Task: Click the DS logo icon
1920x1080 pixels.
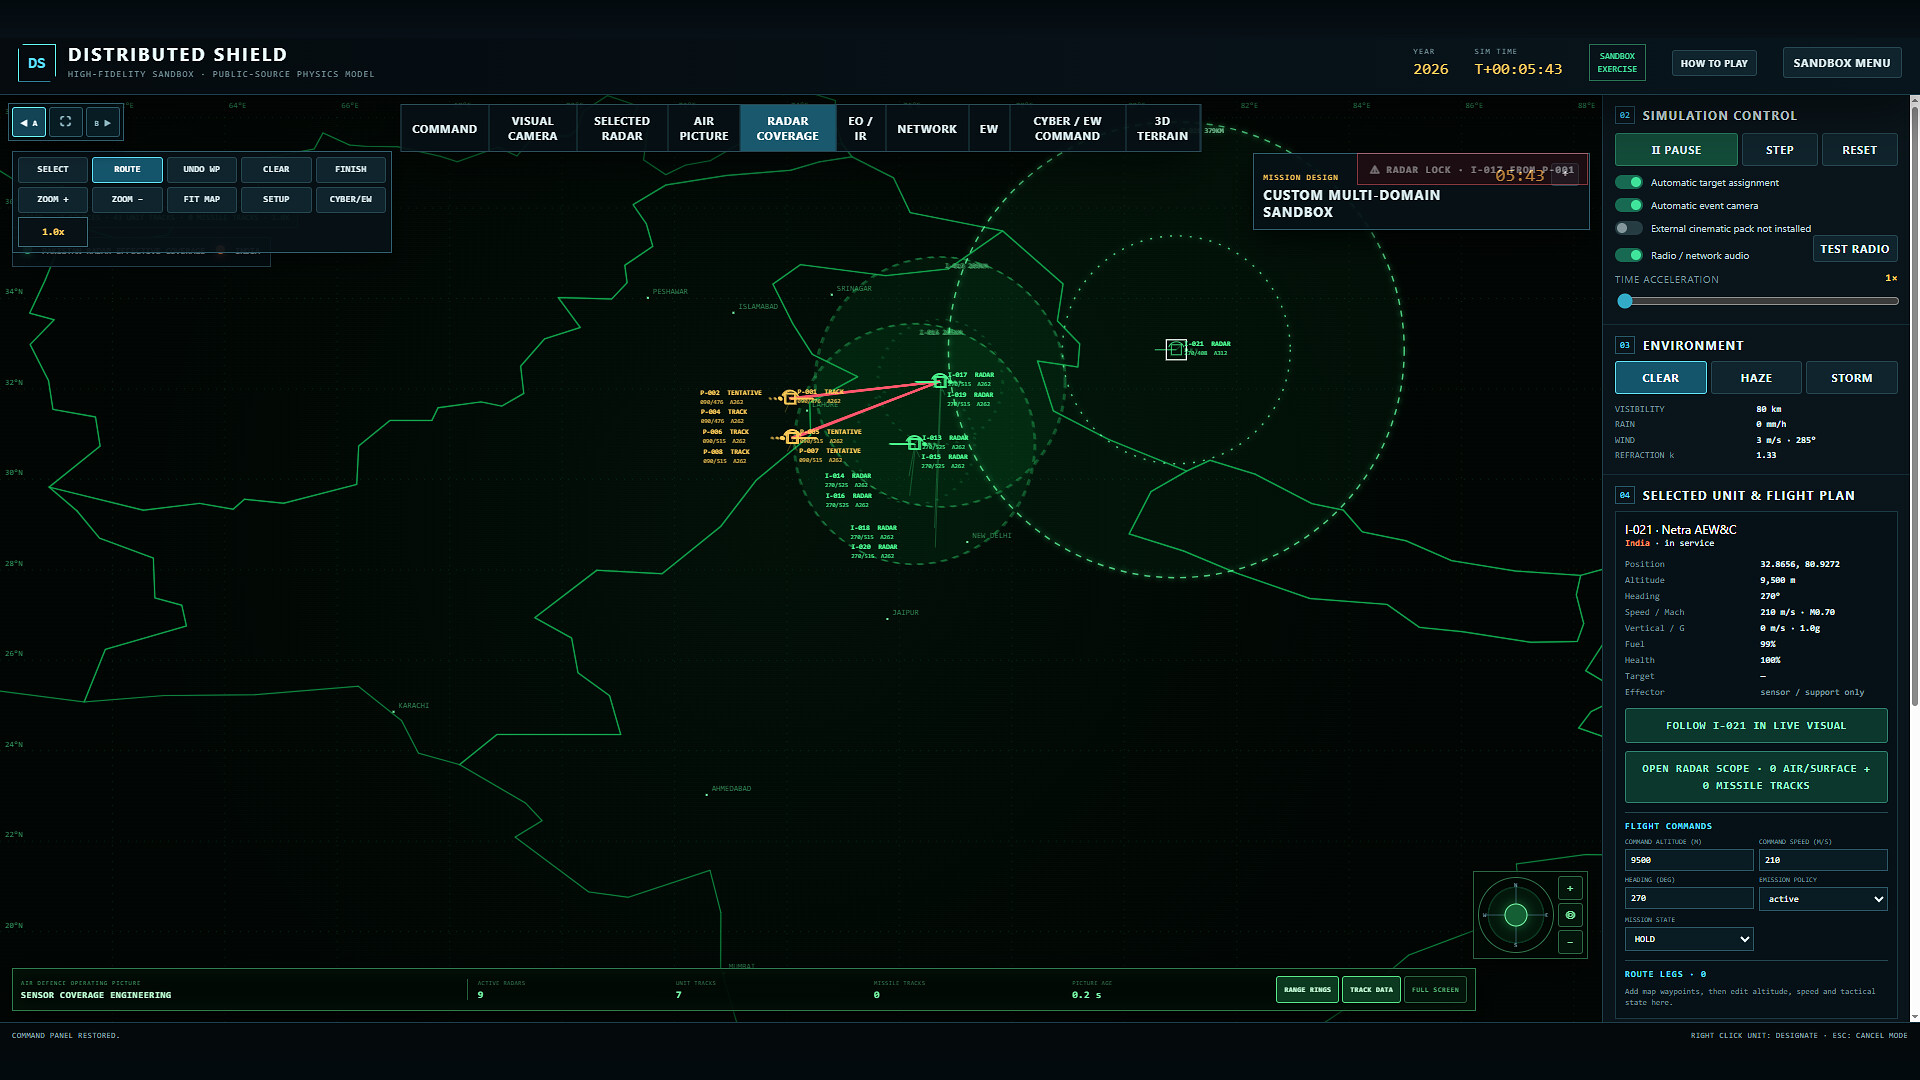Action: pos(37,63)
